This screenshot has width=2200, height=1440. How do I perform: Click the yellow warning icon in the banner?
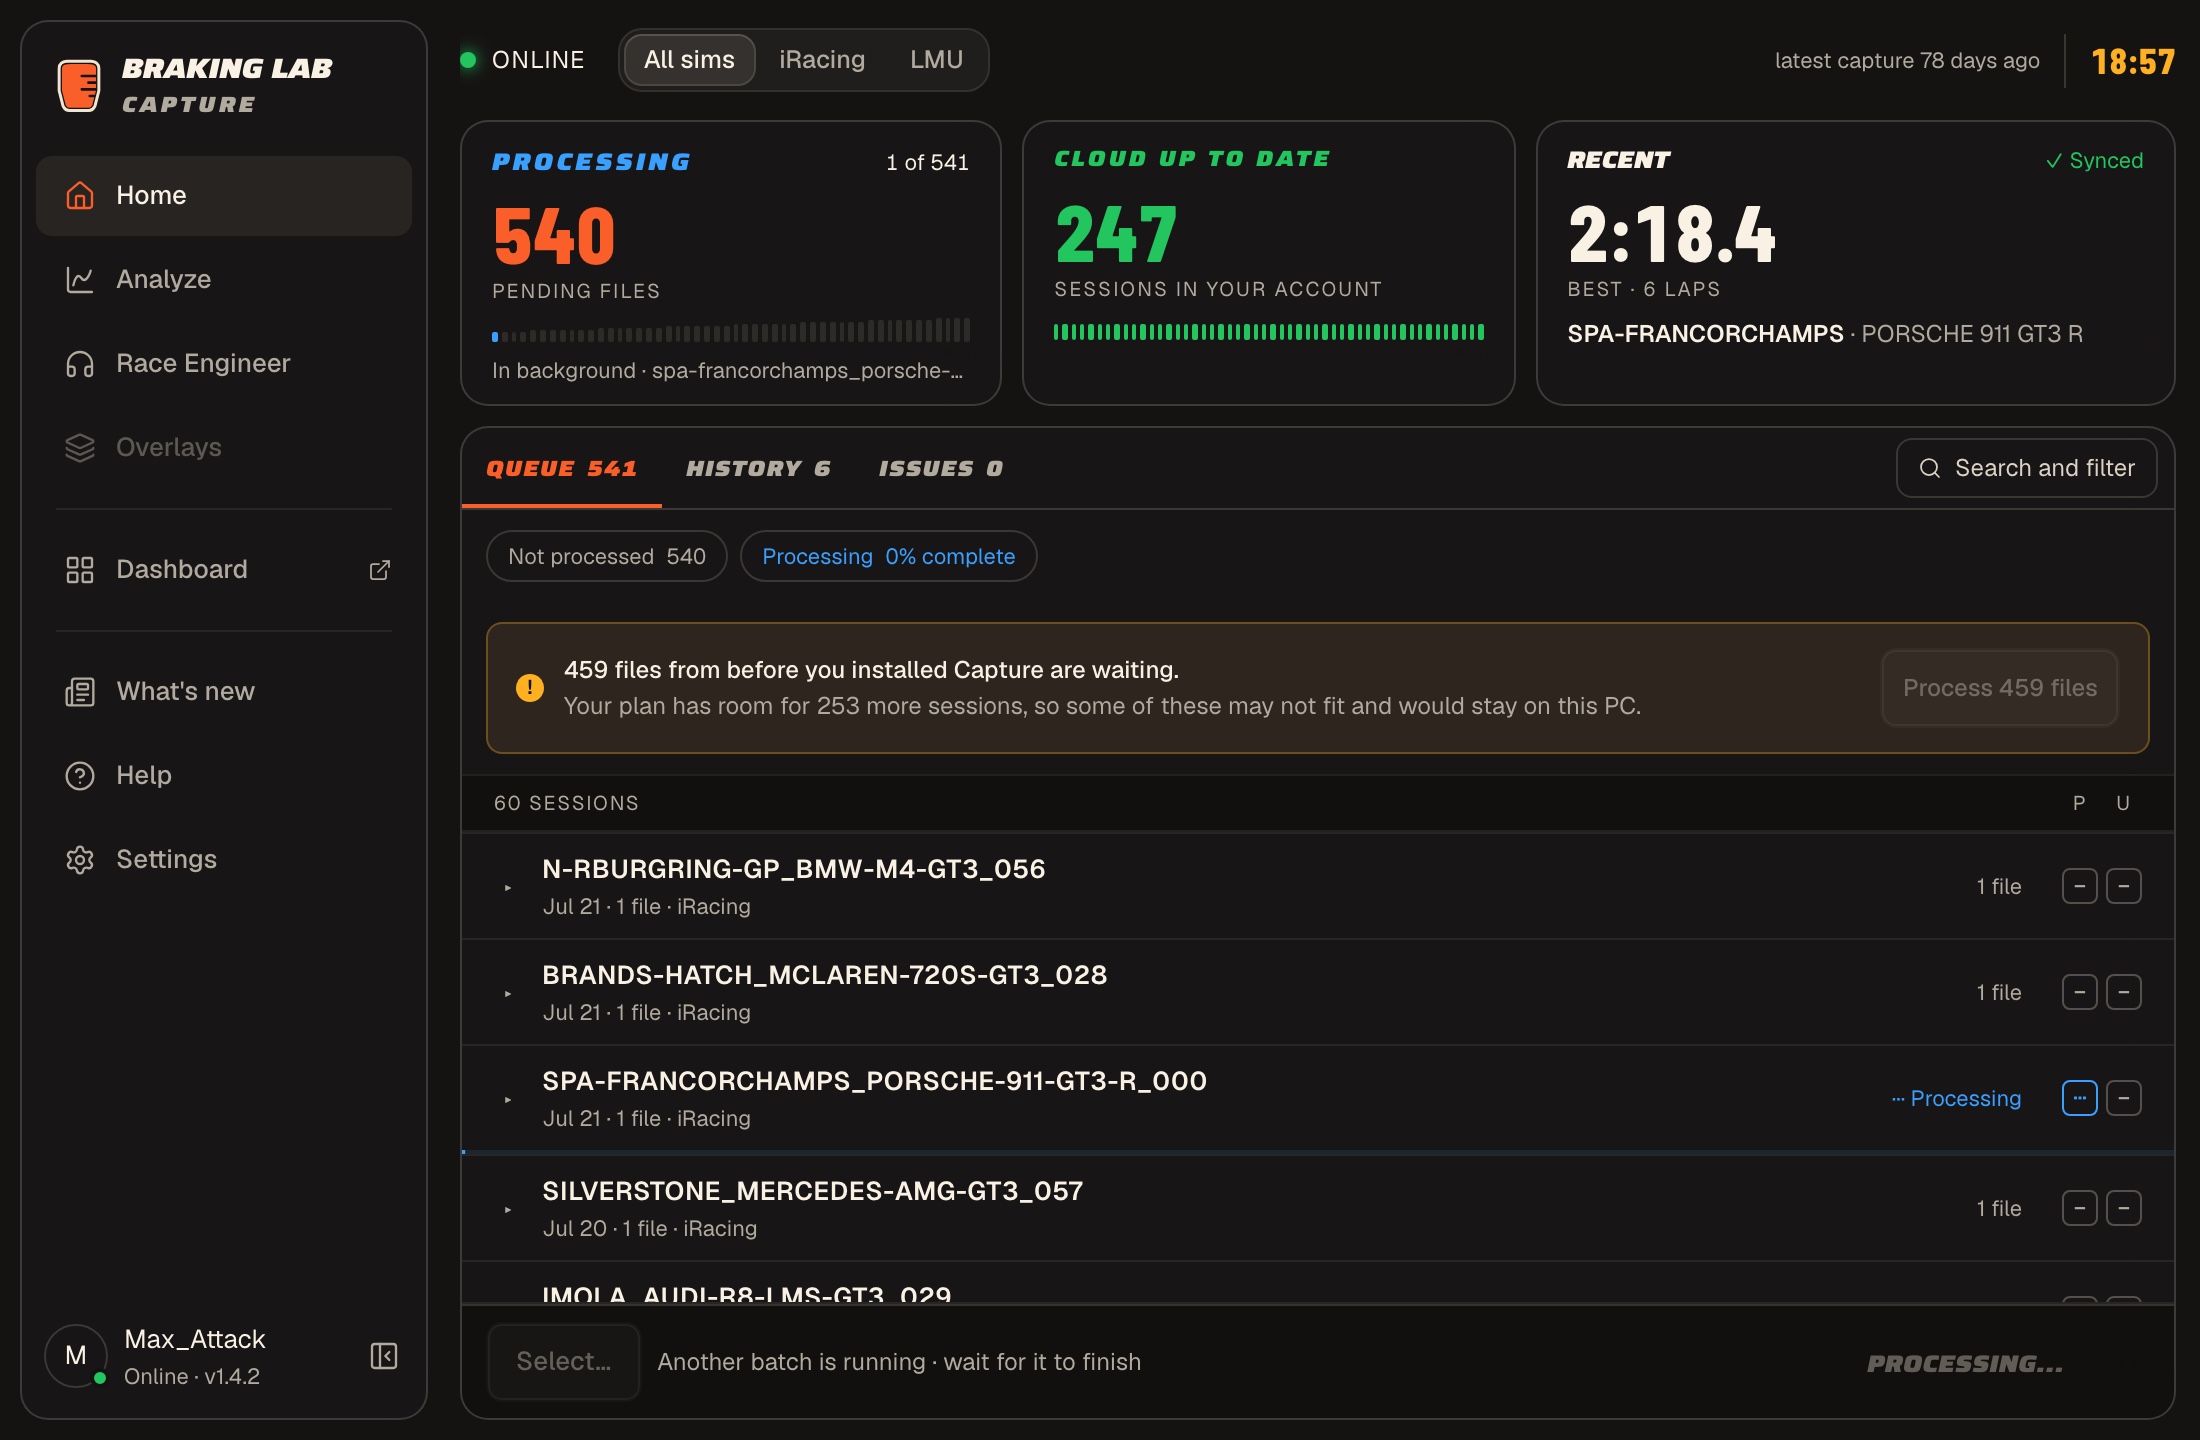tap(530, 687)
